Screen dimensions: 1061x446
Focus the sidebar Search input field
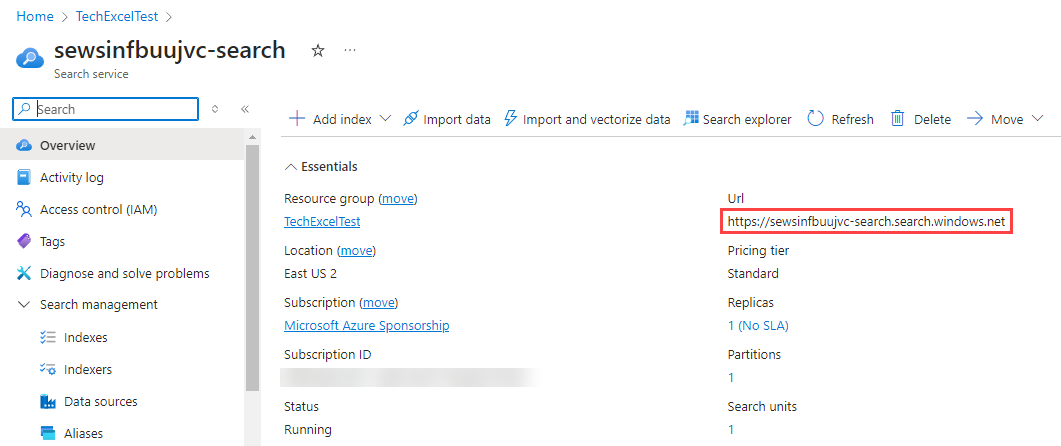click(106, 109)
